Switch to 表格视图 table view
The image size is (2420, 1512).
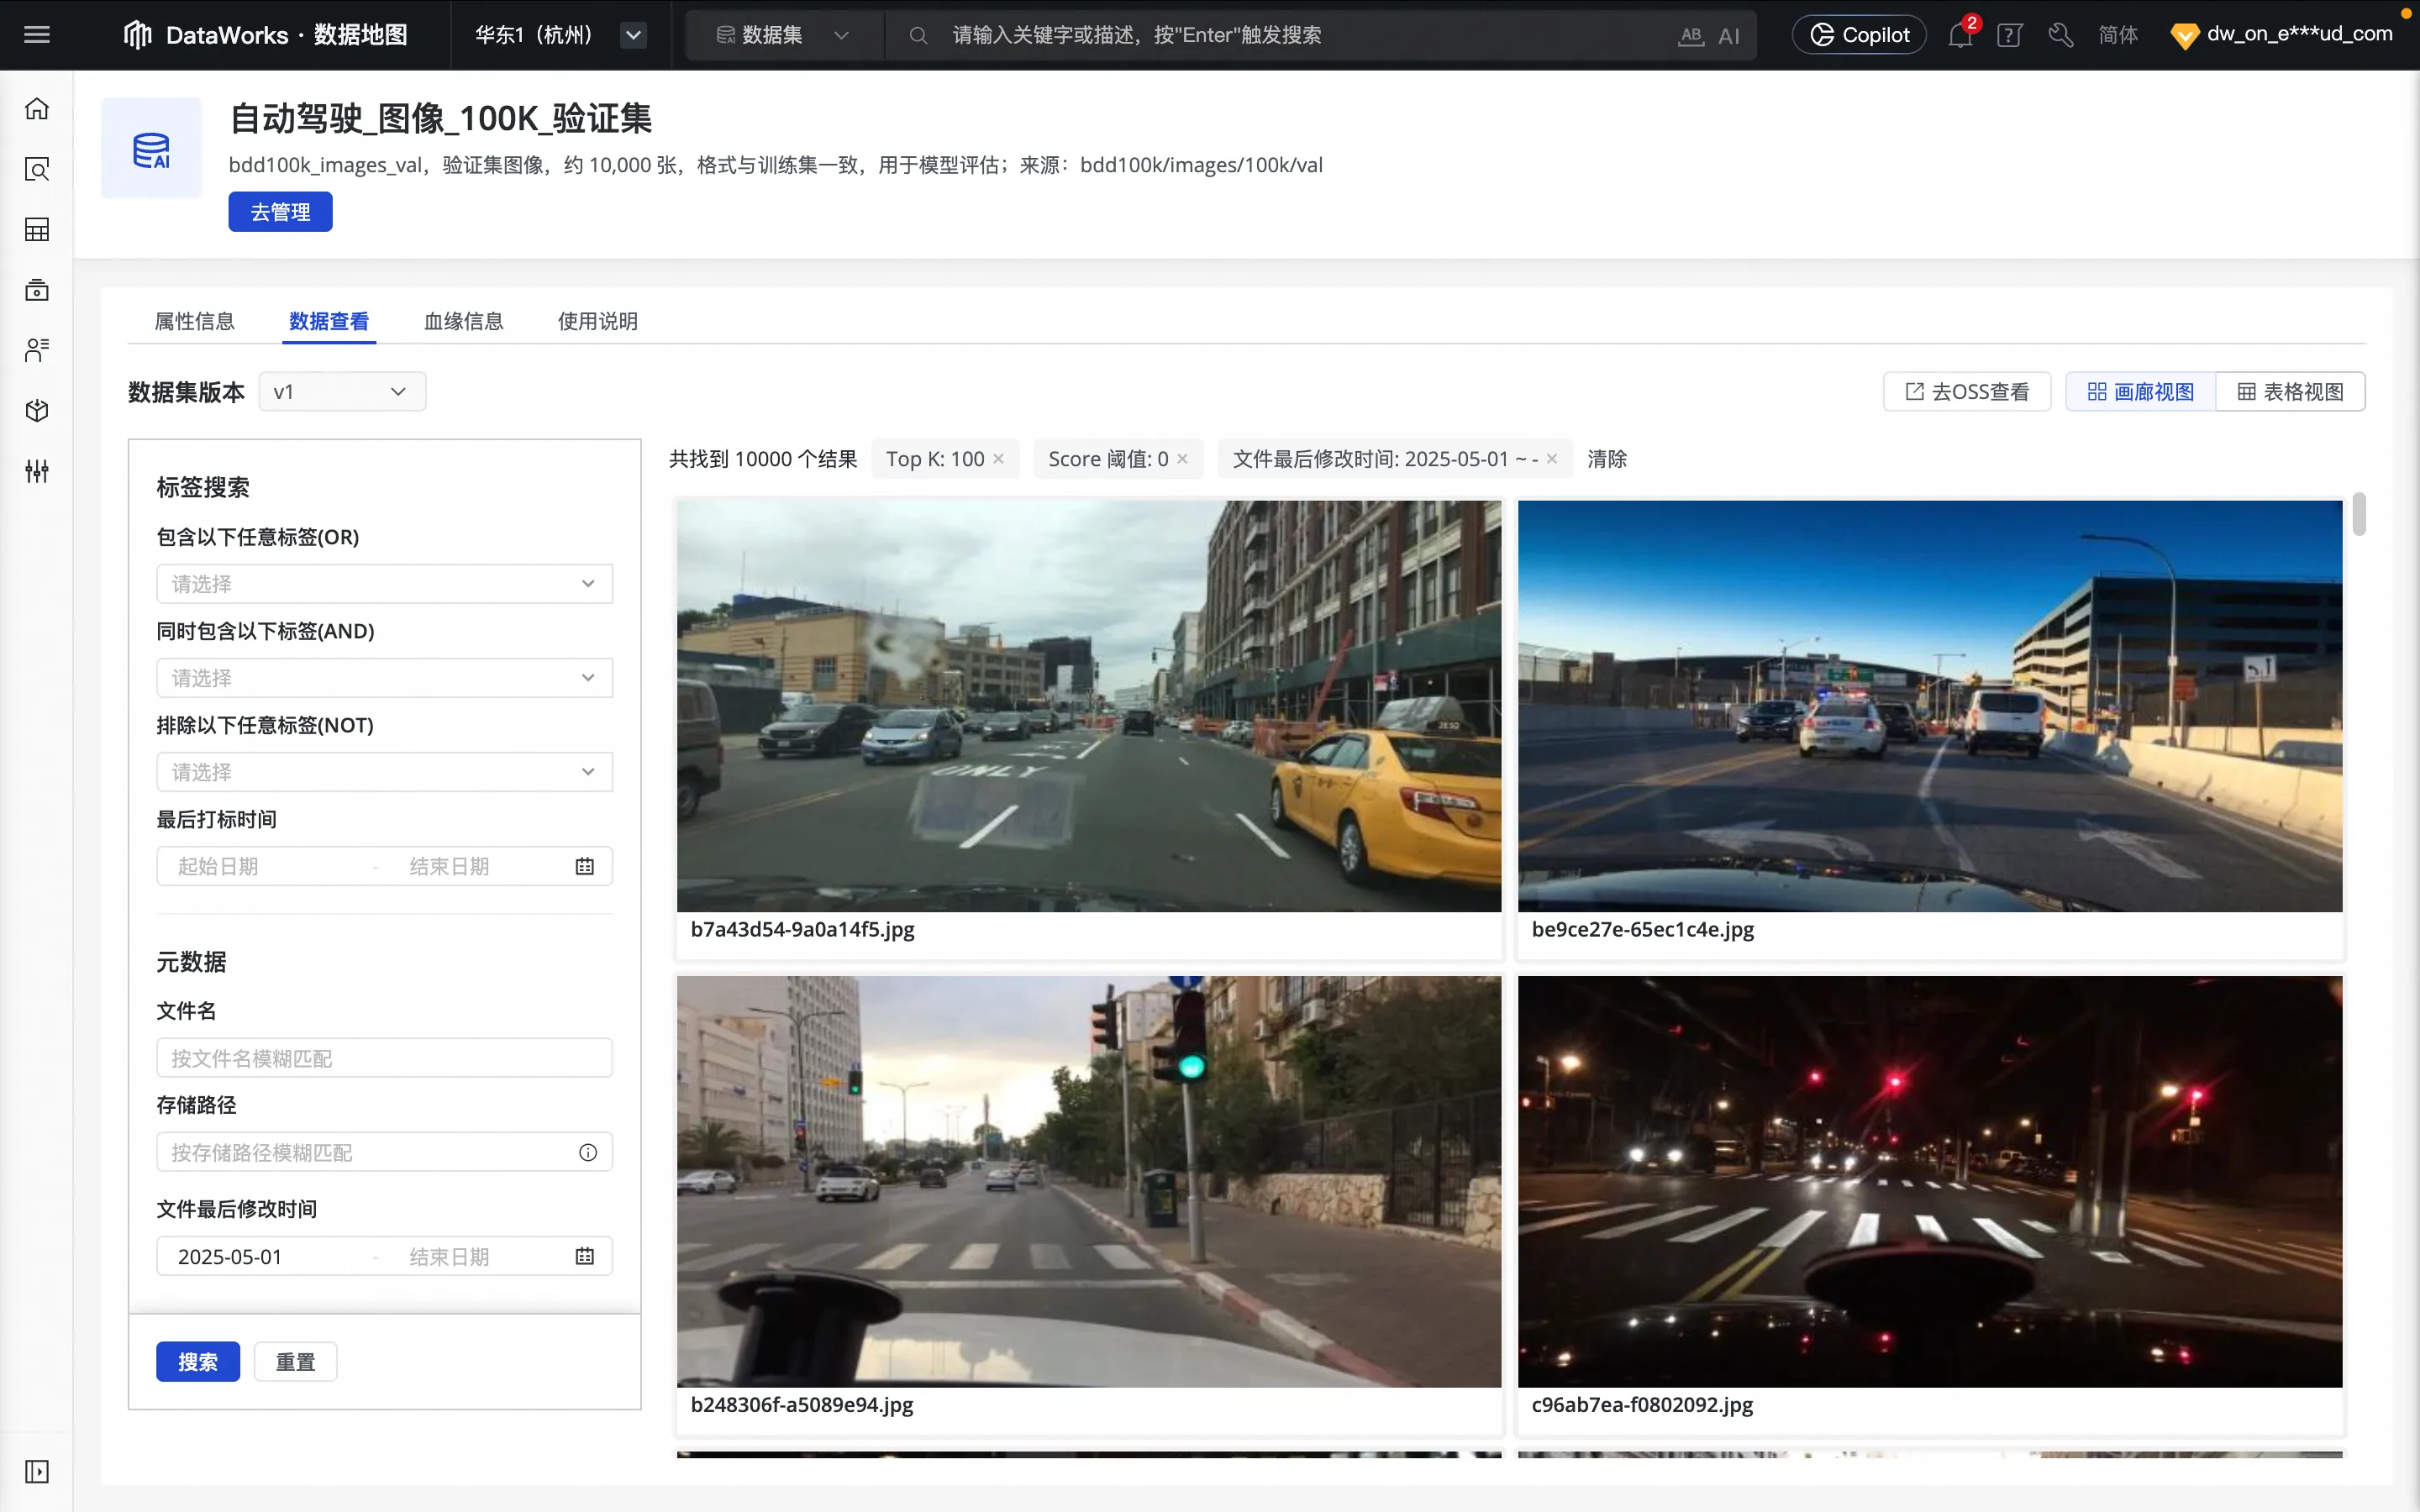click(x=2290, y=392)
